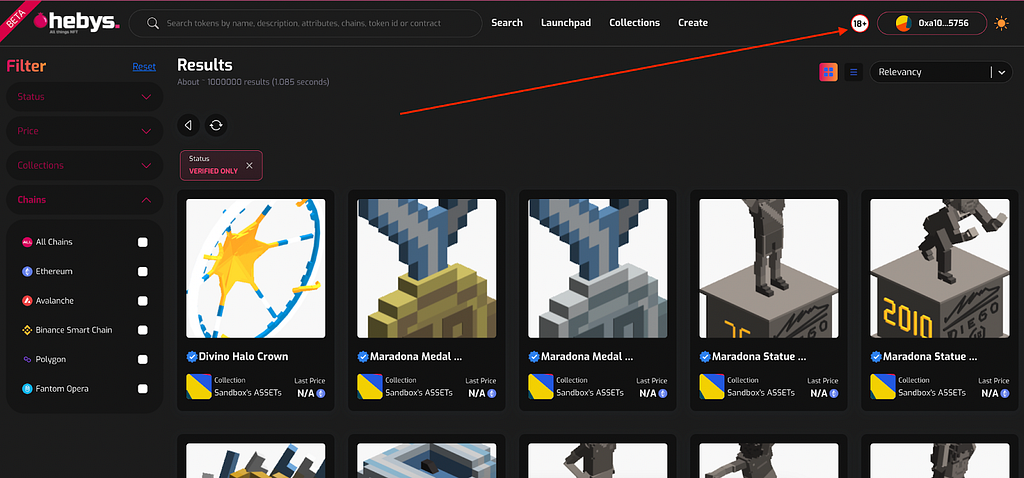Screen dimensions: 1024x478
Task: Click the Avalanche chain icon
Action: pos(27,301)
